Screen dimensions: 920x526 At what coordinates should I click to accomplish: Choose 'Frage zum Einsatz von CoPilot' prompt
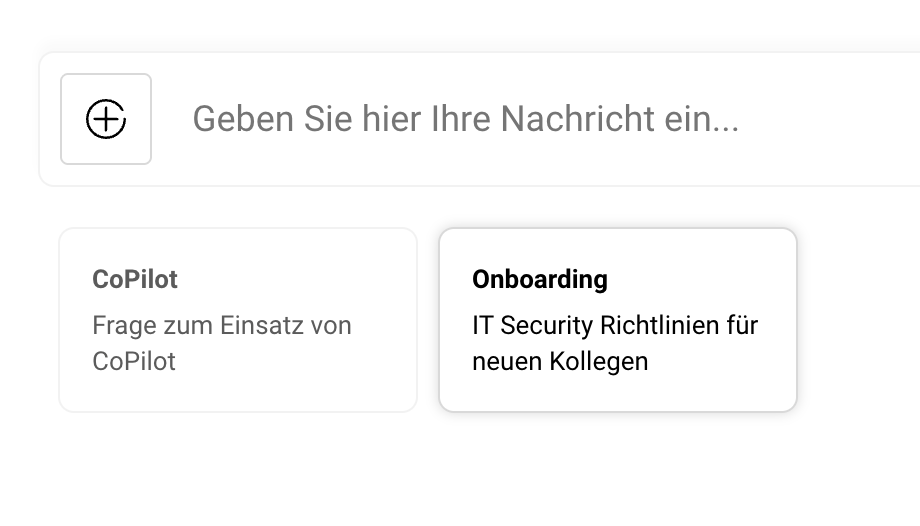point(222,343)
